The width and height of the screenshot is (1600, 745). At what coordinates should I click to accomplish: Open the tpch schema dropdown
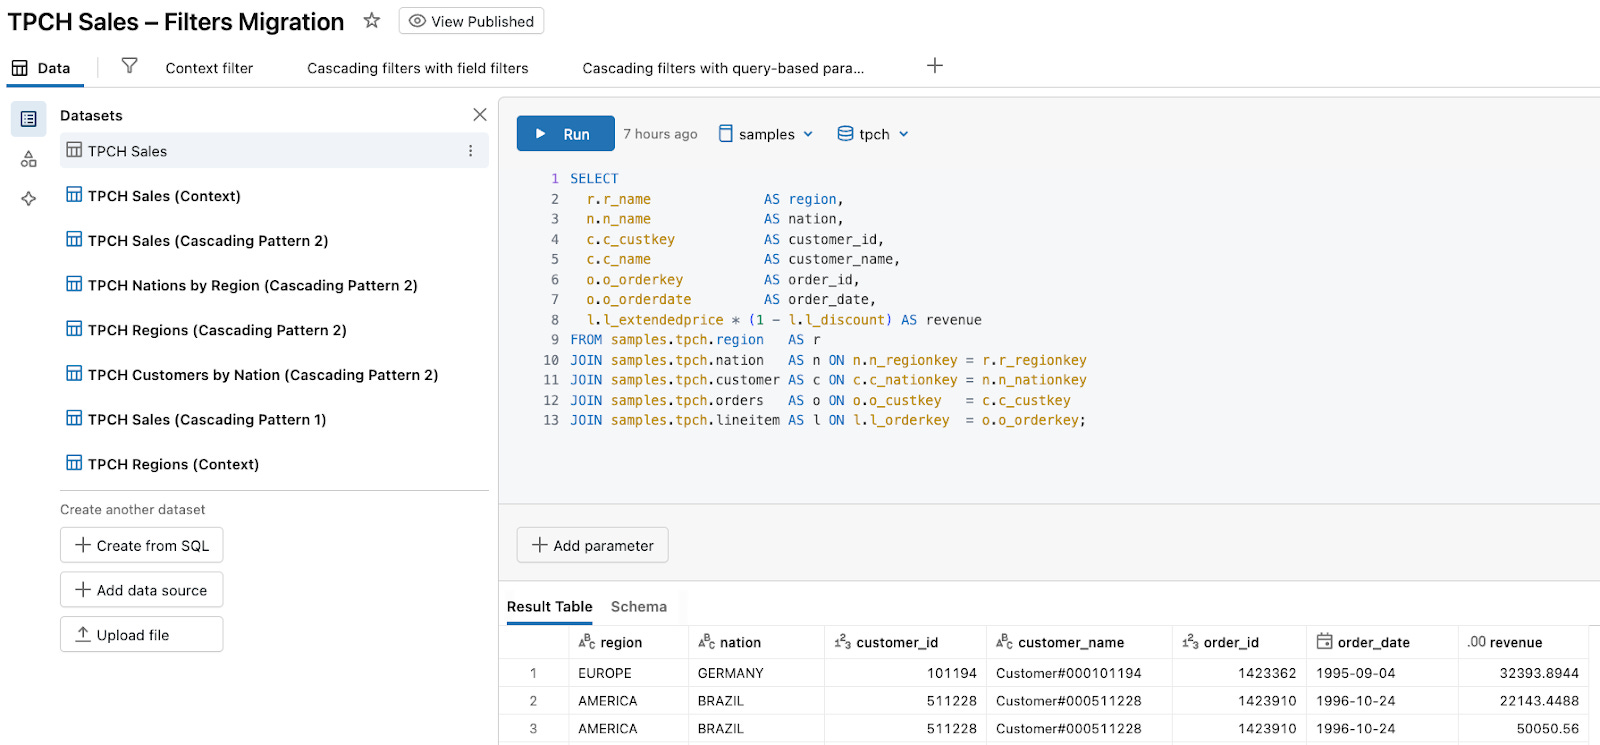click(x=873, y=134)
